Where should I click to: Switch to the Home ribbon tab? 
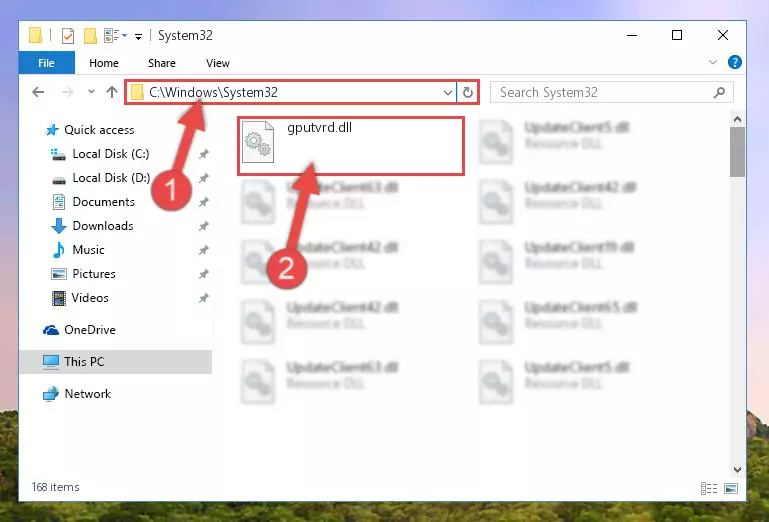click(x=103, y=63)
